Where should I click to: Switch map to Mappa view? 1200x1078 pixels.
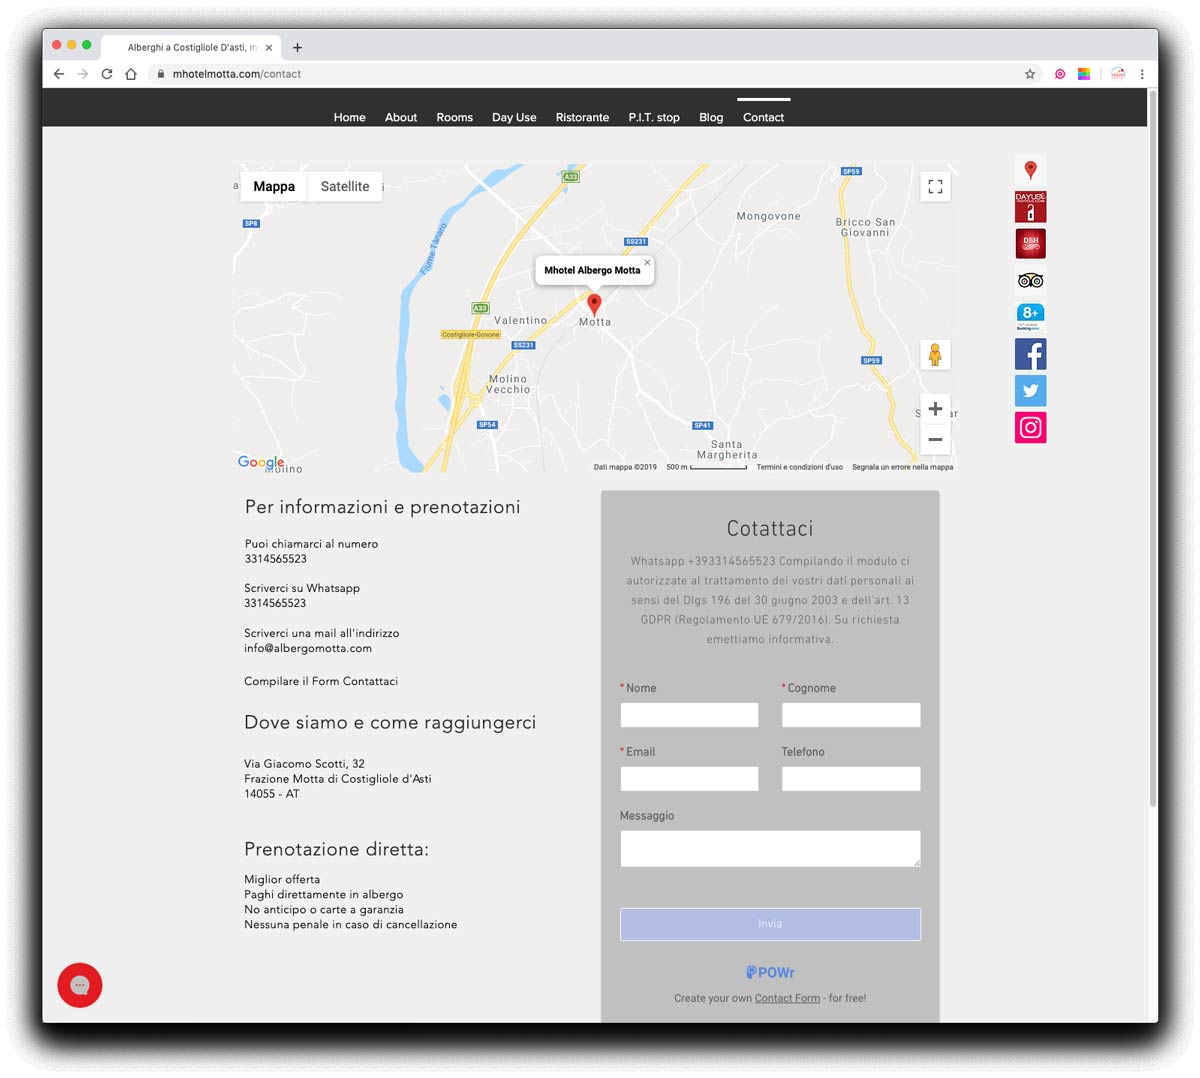(274, 186)
